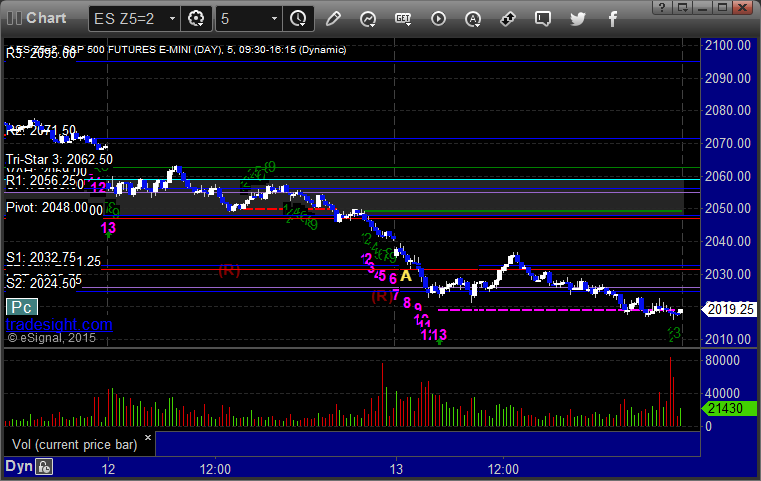Click the Dyn label at bottom left

click(x=19, y=466)
